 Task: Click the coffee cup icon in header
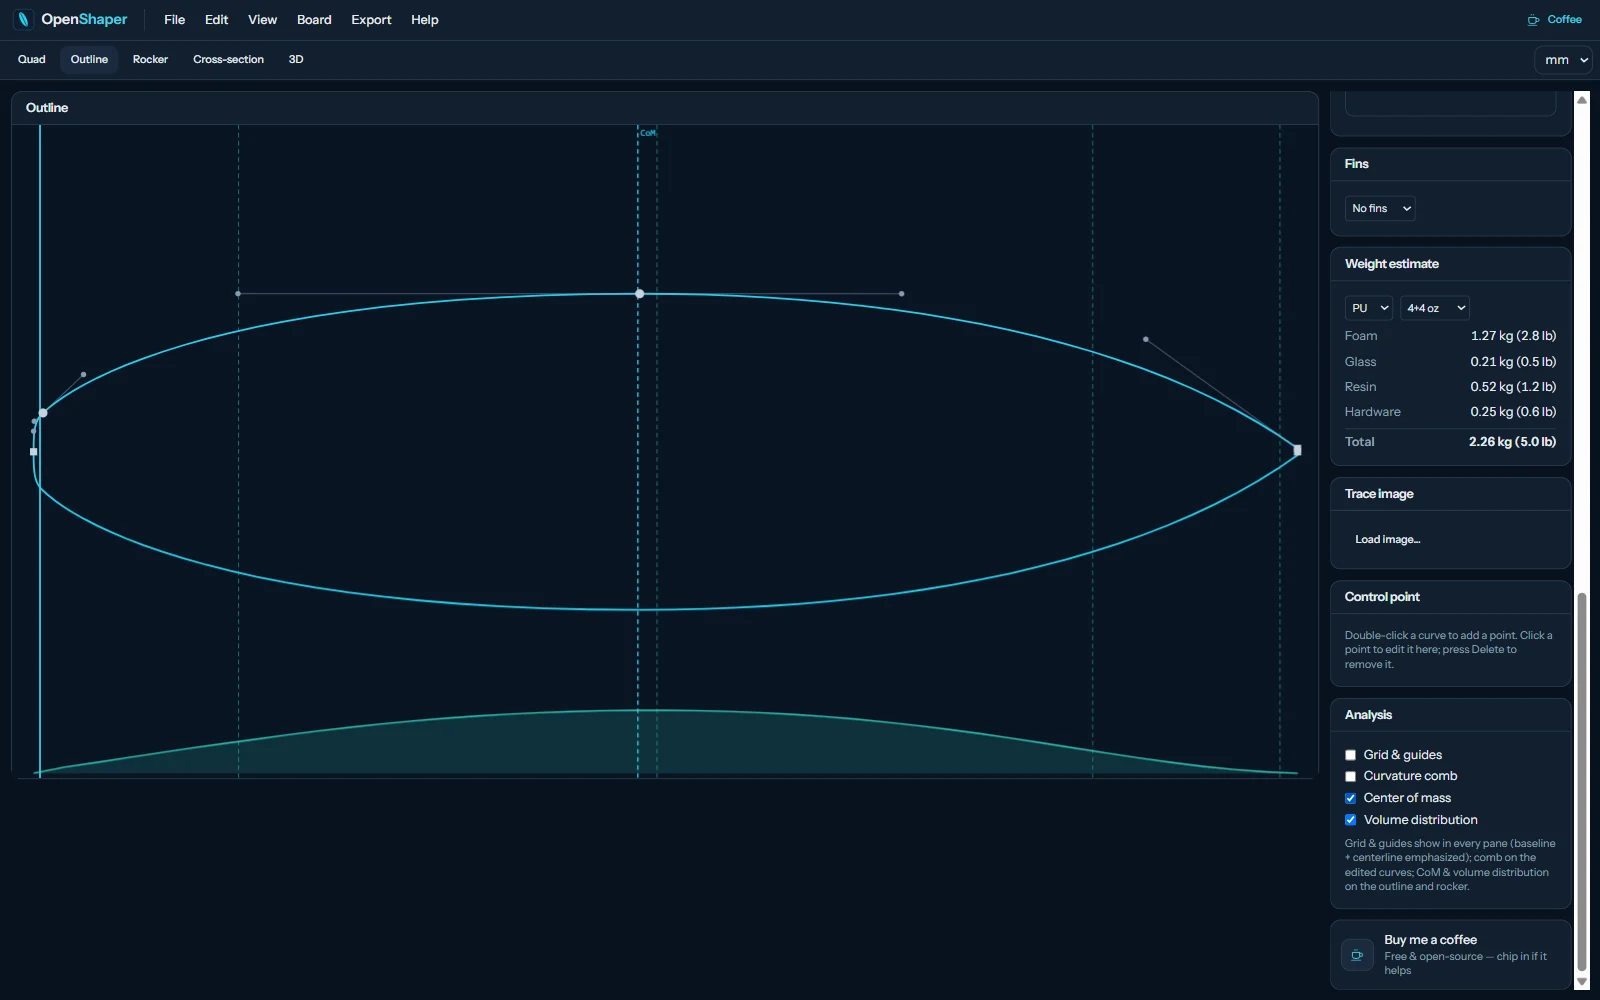tap(1533, 20)
